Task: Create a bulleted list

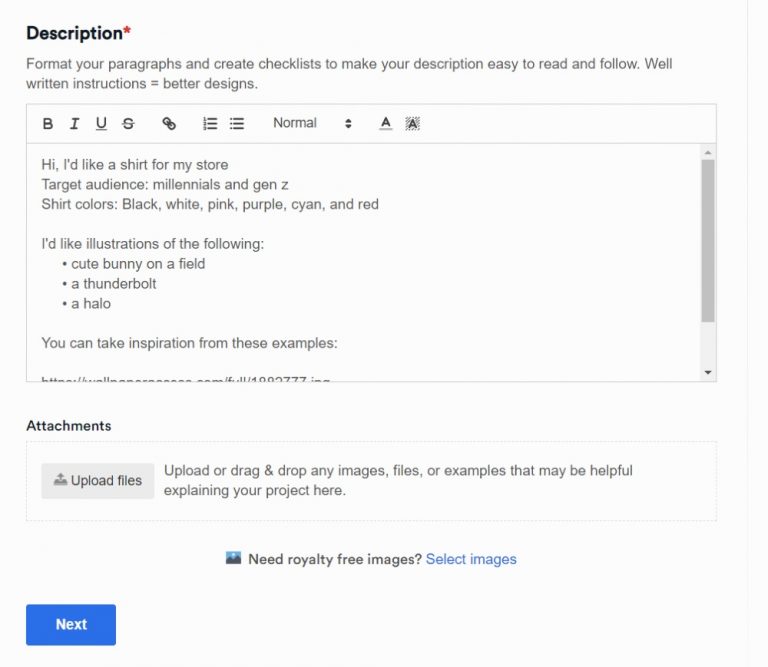Action: click(x=237, y=124)
